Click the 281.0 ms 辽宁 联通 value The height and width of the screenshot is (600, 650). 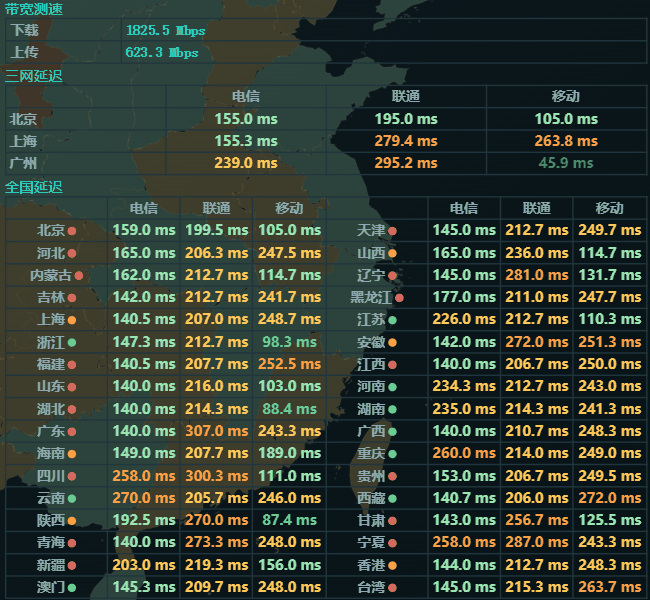click(x=537, y=275)
